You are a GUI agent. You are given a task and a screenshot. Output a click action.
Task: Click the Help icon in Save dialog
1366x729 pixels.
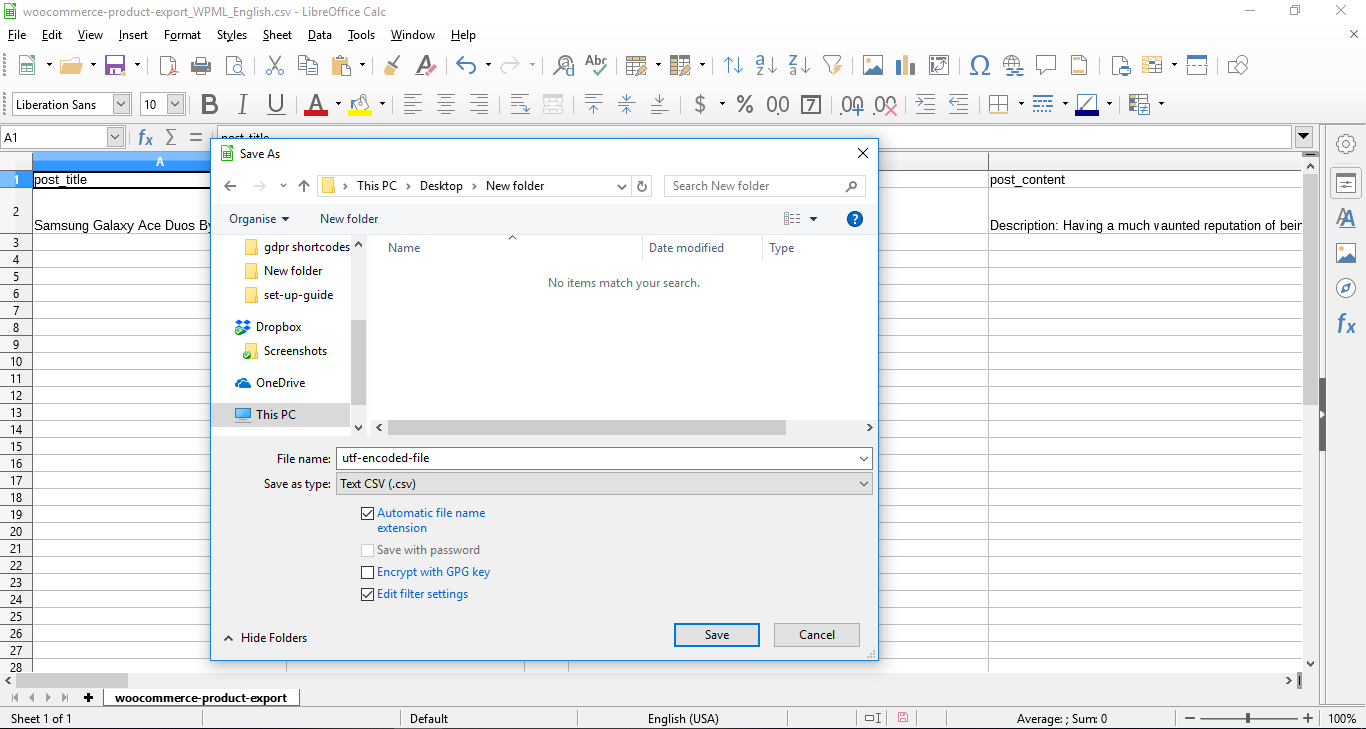854,219
